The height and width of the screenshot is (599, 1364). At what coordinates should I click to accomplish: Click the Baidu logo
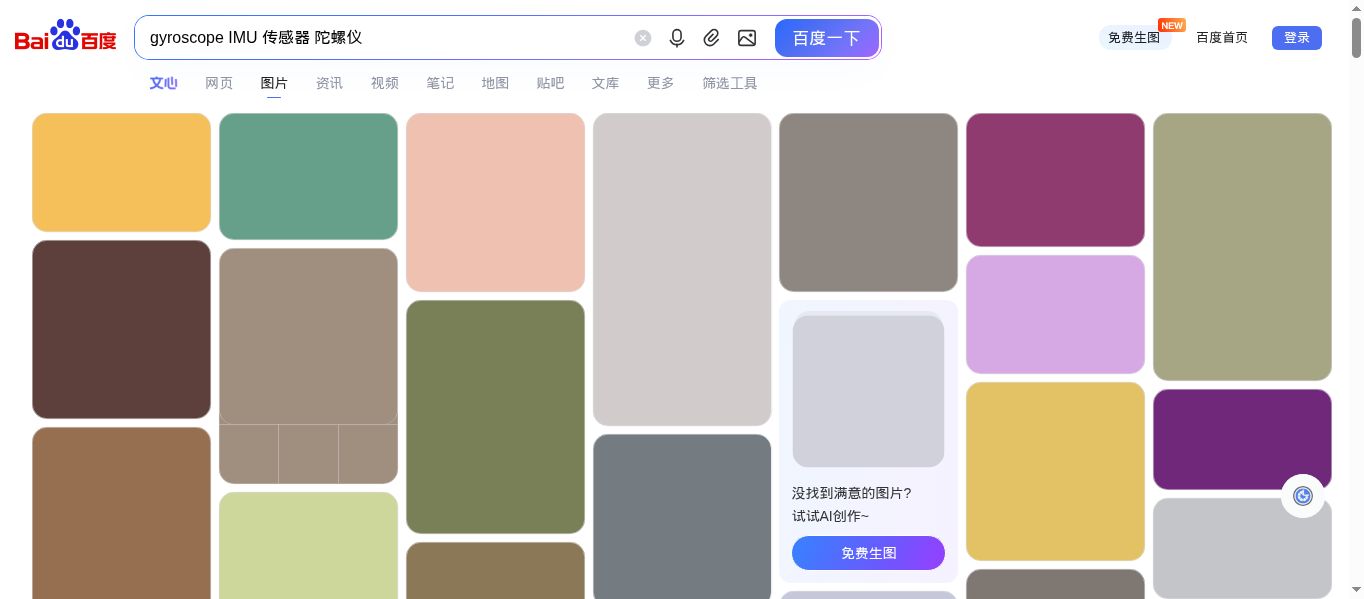[66, 37]
